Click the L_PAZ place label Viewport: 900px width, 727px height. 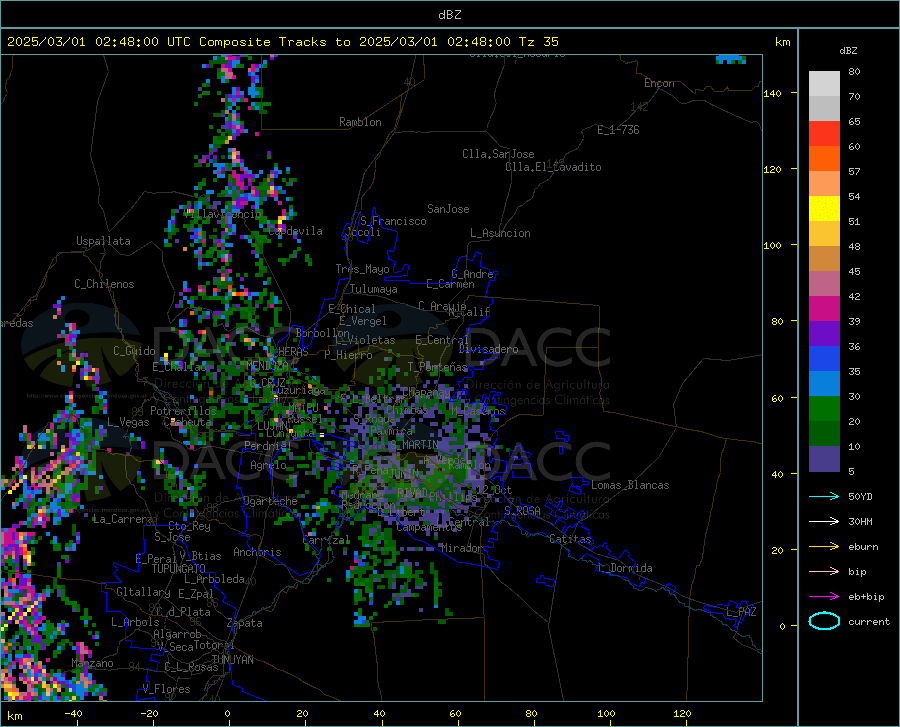(742, 612)
